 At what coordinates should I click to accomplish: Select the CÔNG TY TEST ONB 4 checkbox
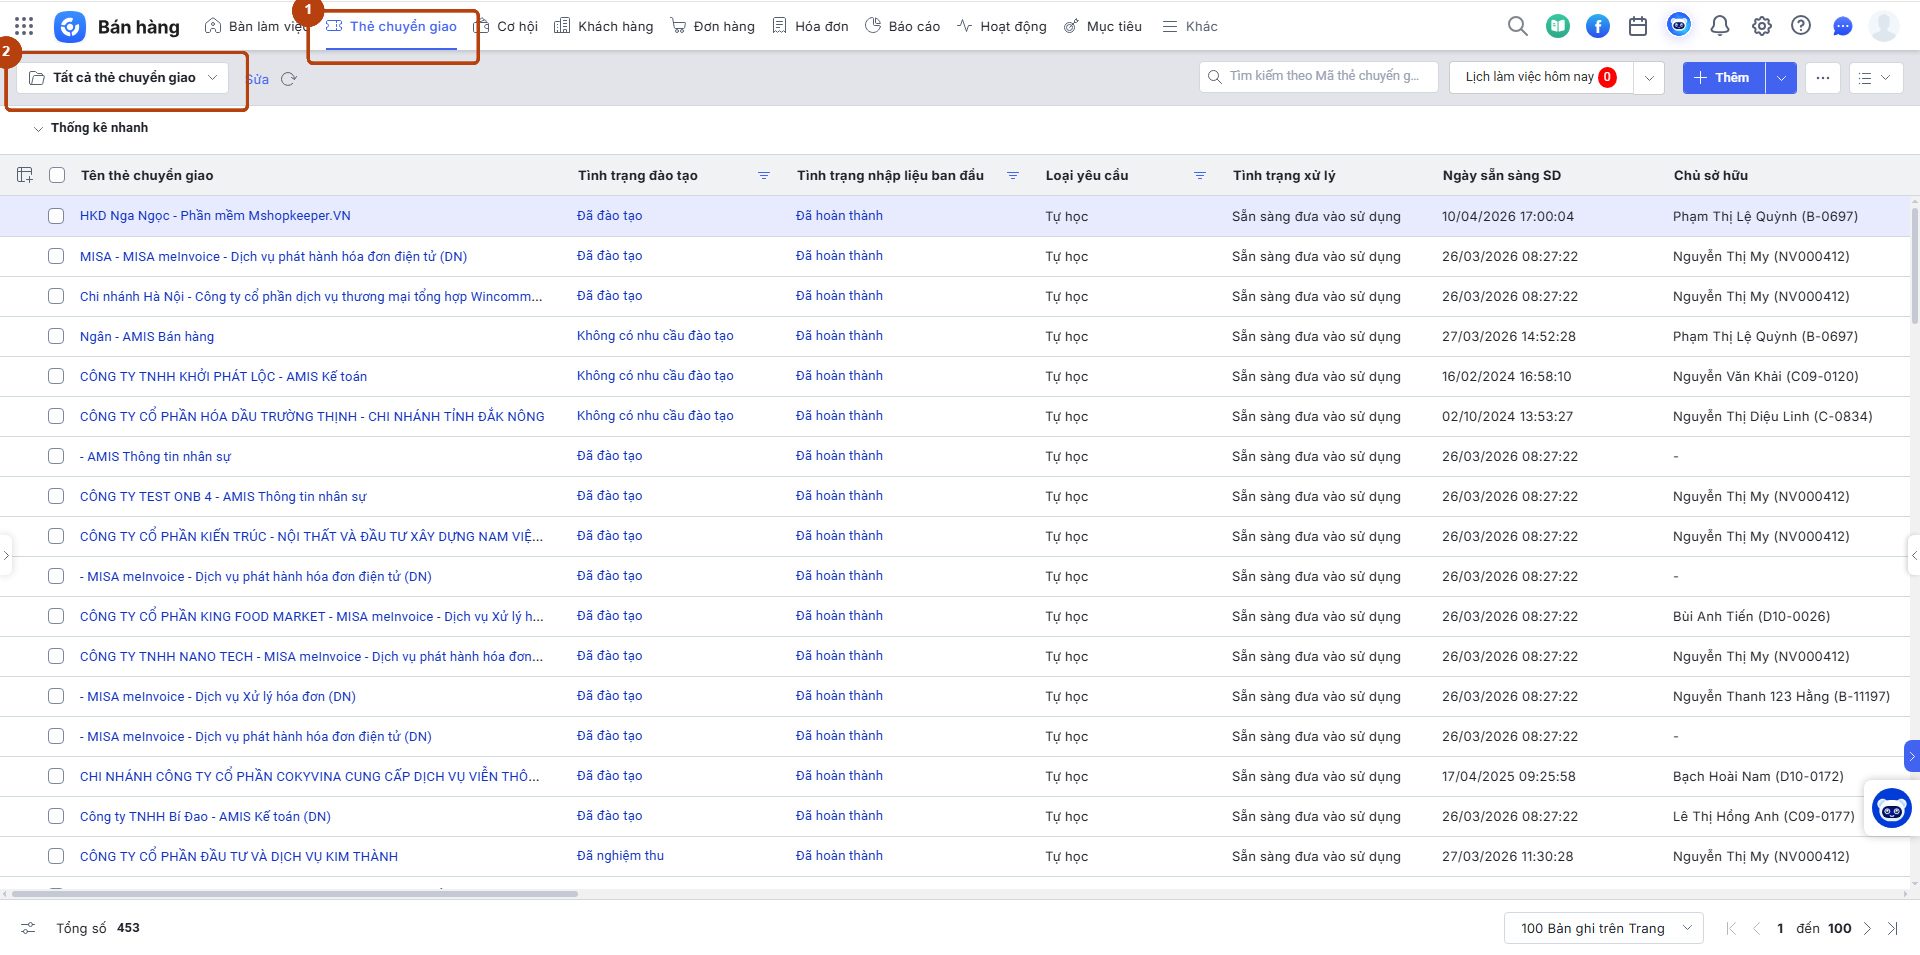pos(56,496)
